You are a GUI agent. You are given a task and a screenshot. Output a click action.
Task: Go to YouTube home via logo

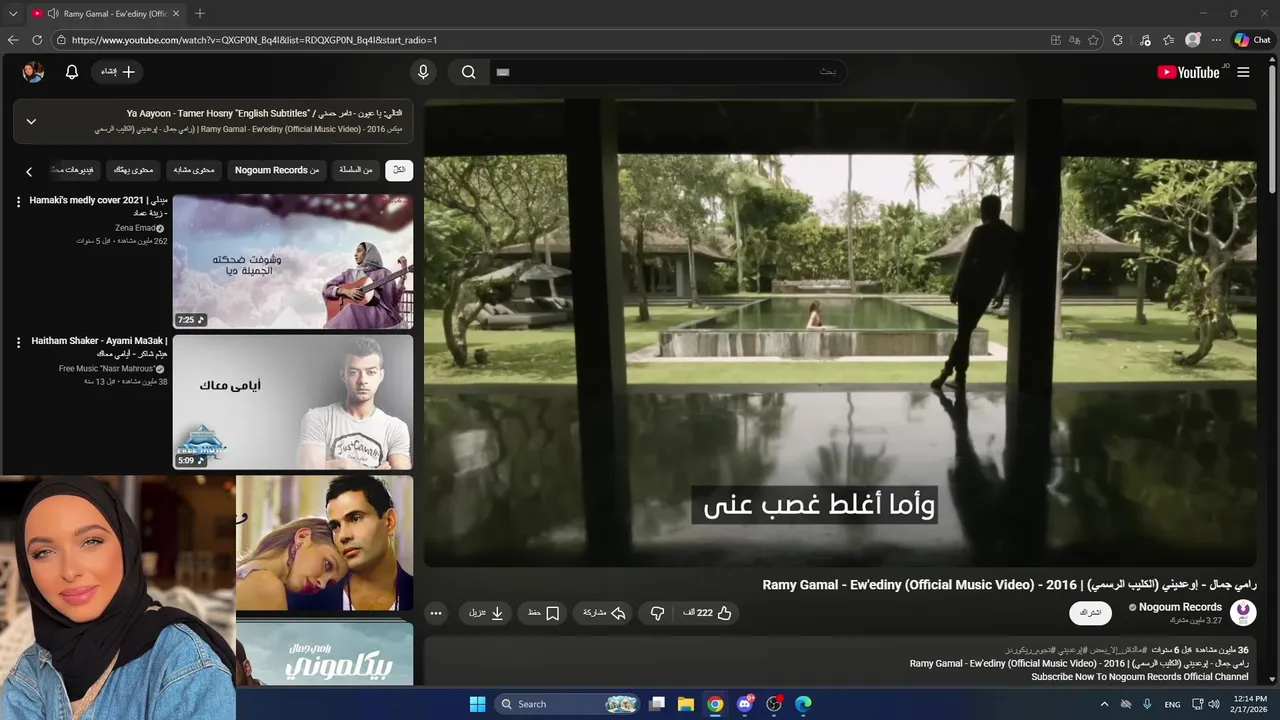[1188, 72]
